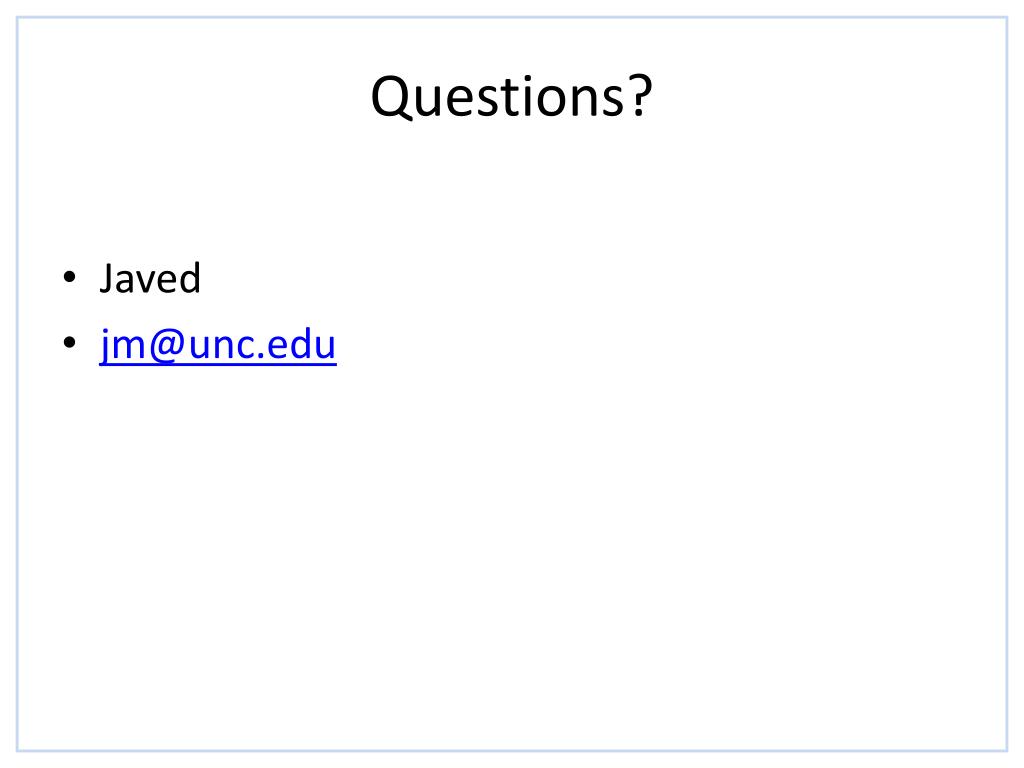Click the slide's right border line
Image resolution: width=1024 pixels, height=768 pixels.
pyautogui.click(x=1007, y=384)
